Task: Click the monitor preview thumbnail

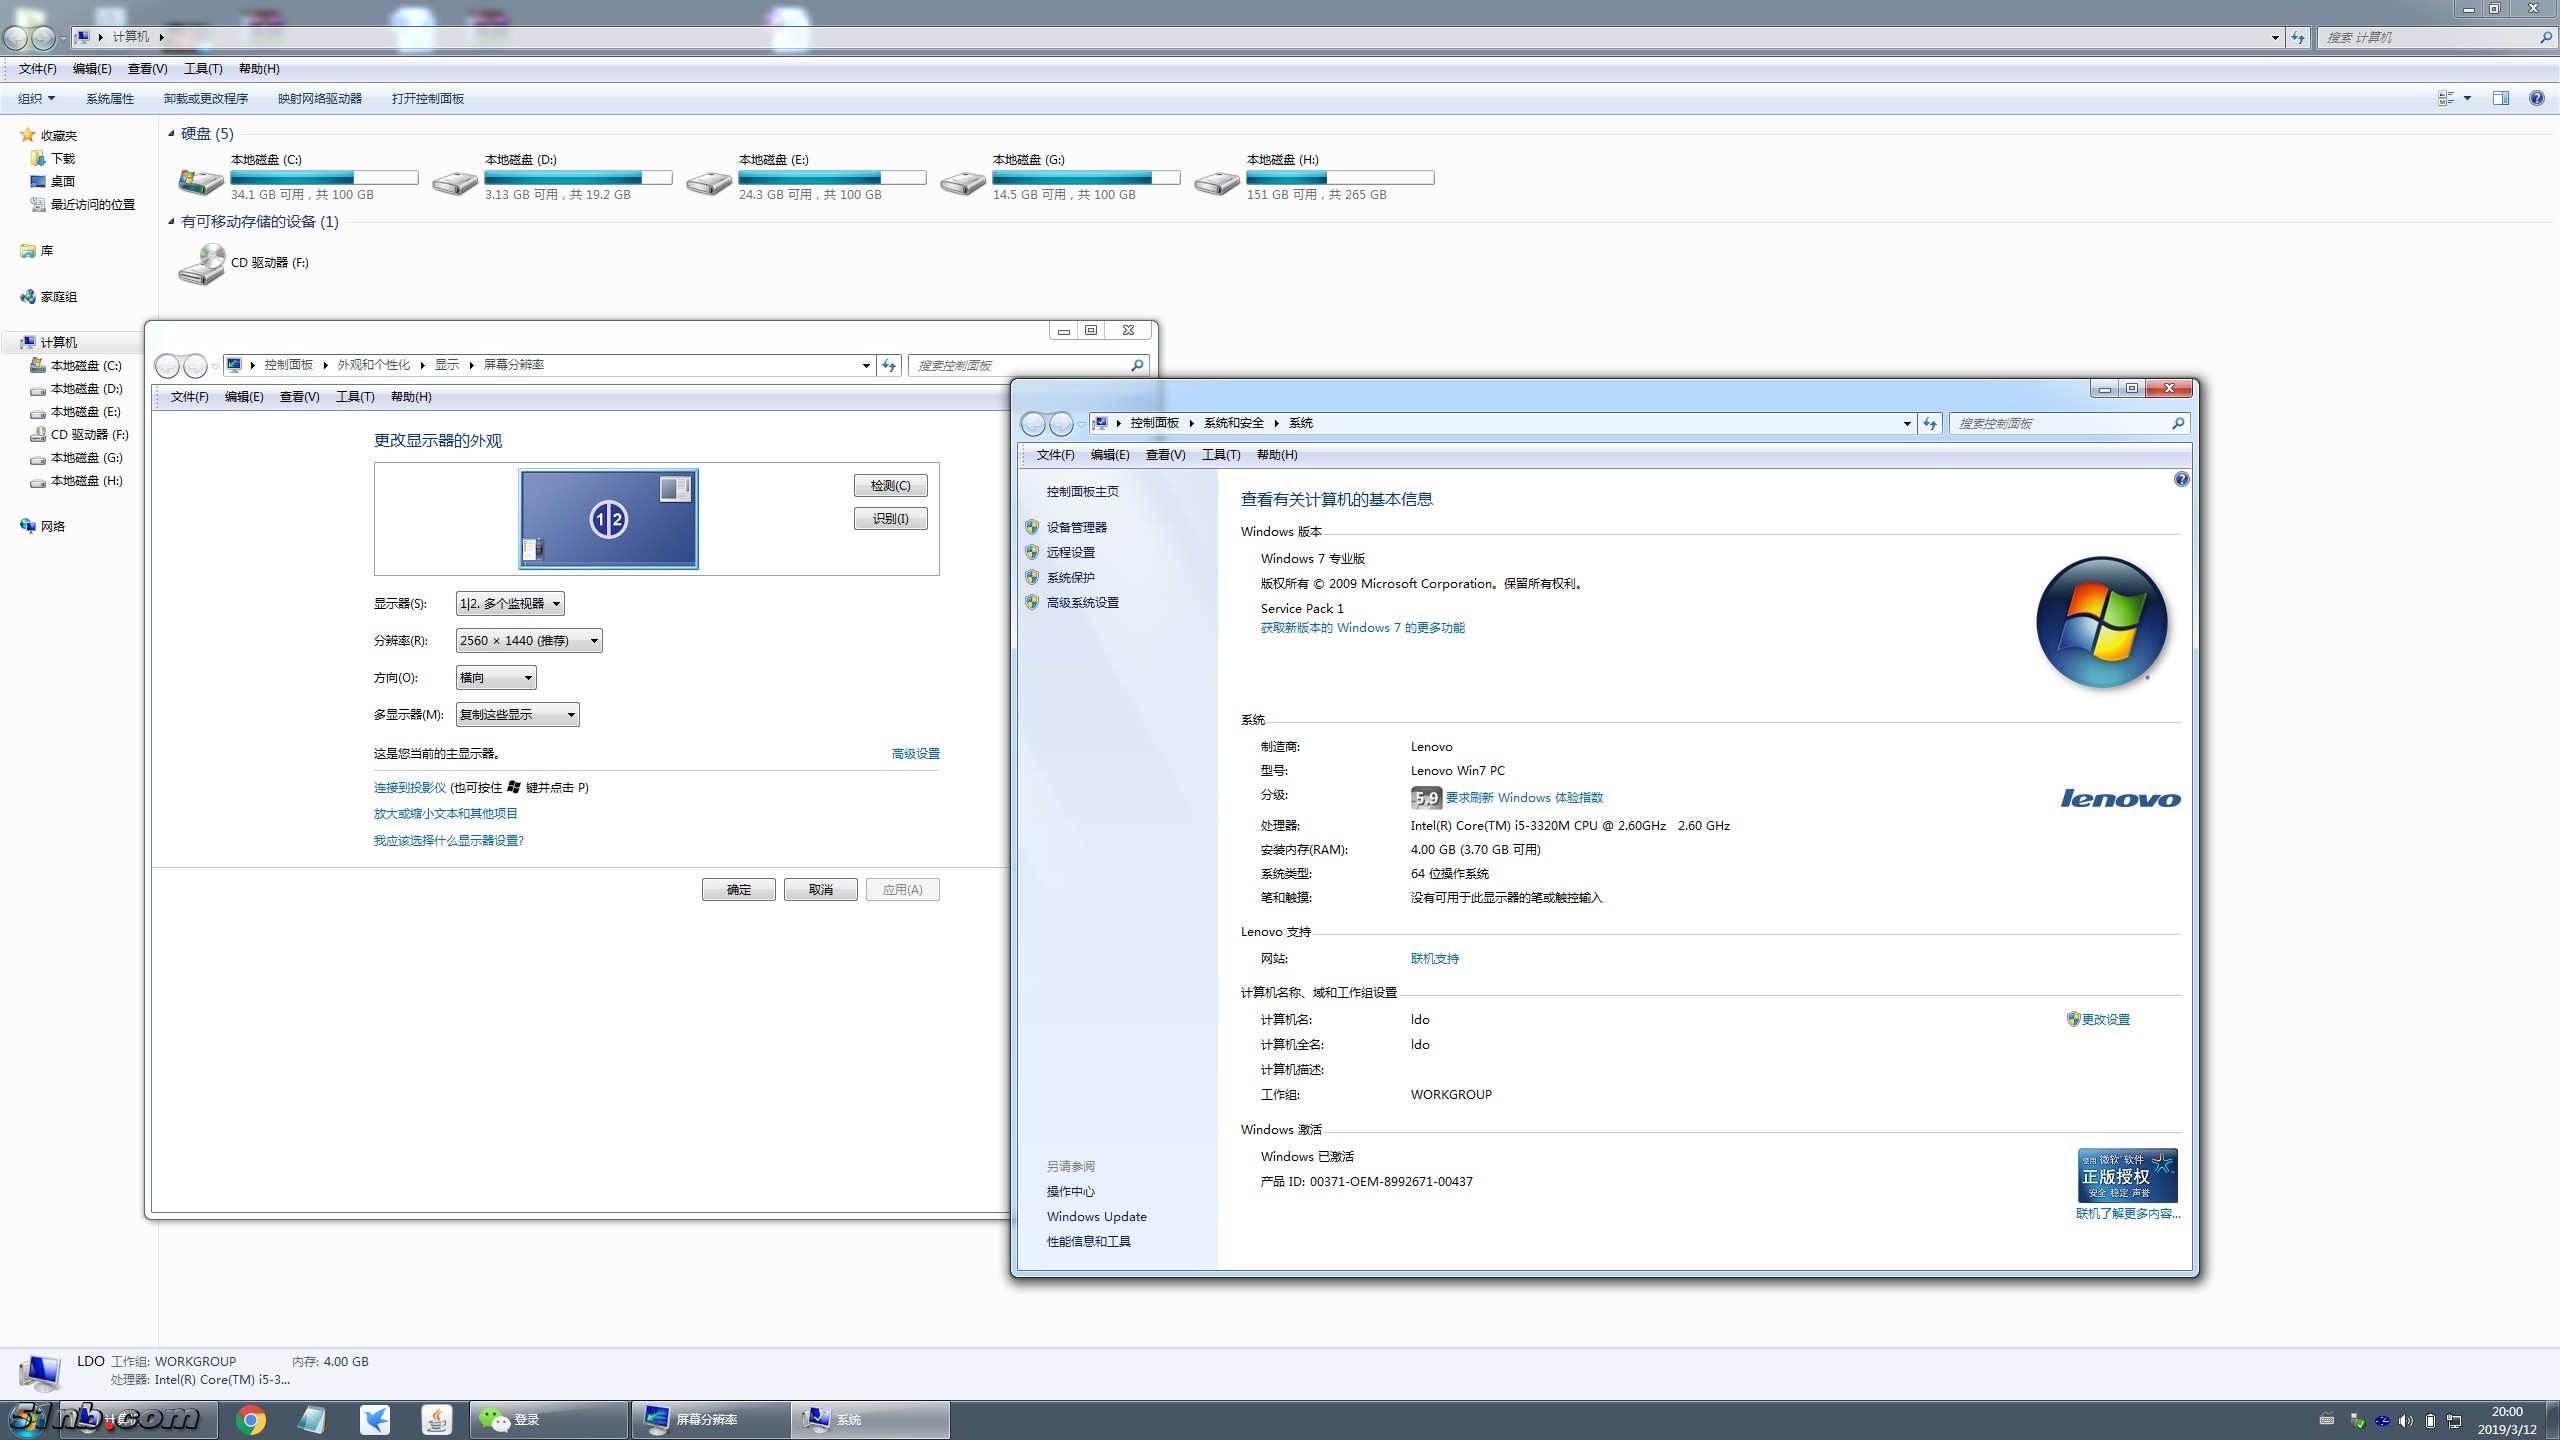Action: click(x=608, y=519)
